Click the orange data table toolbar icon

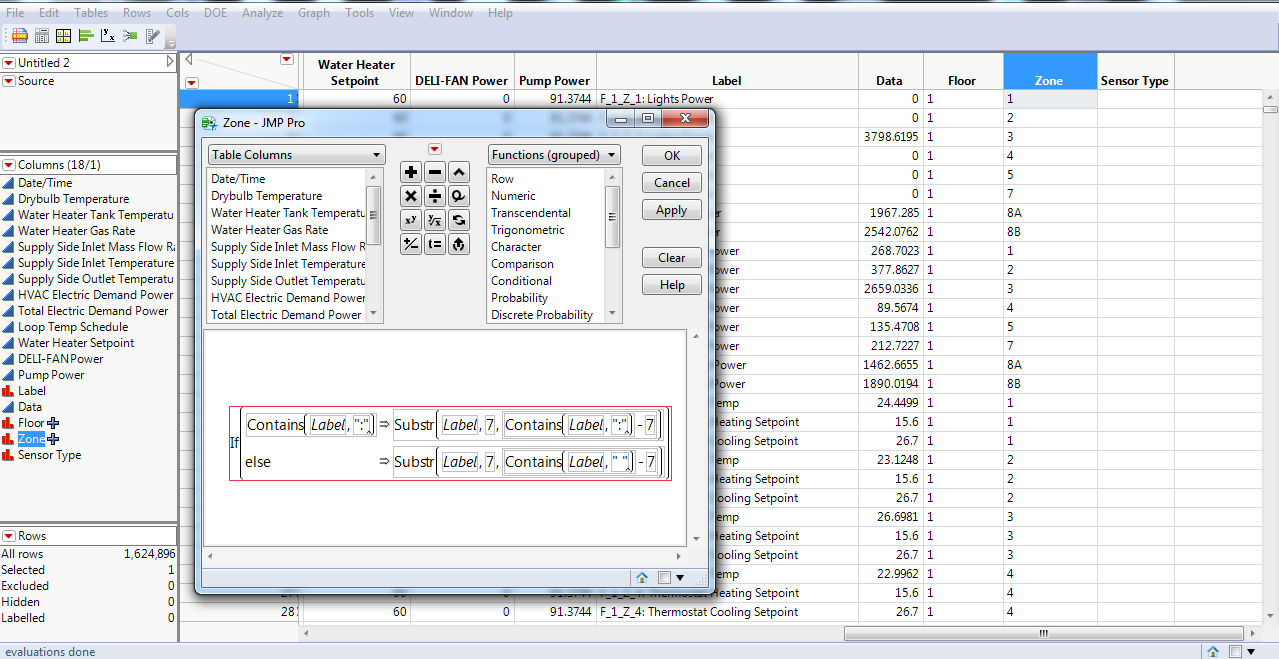point(20,36)
